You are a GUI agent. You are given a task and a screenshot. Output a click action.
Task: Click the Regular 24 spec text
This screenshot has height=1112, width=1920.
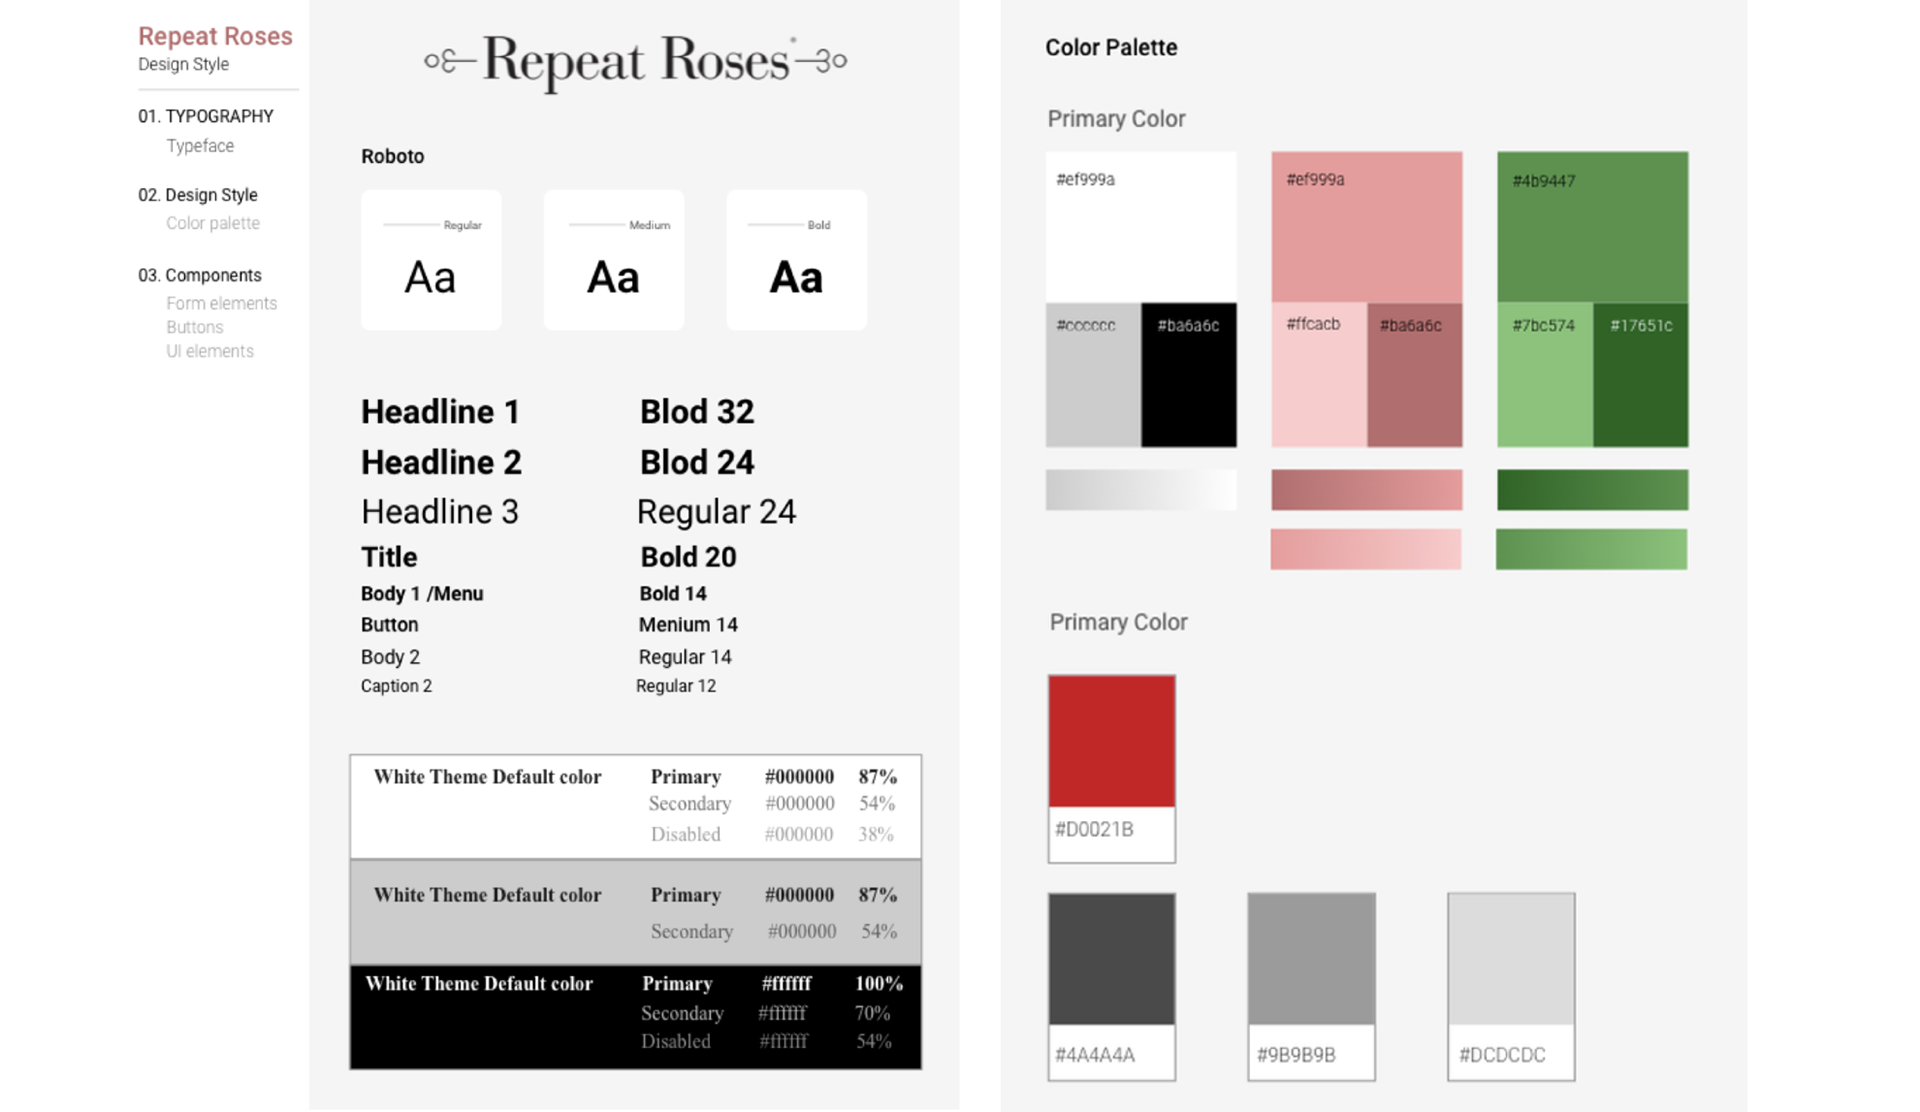[x=717, y=512]
